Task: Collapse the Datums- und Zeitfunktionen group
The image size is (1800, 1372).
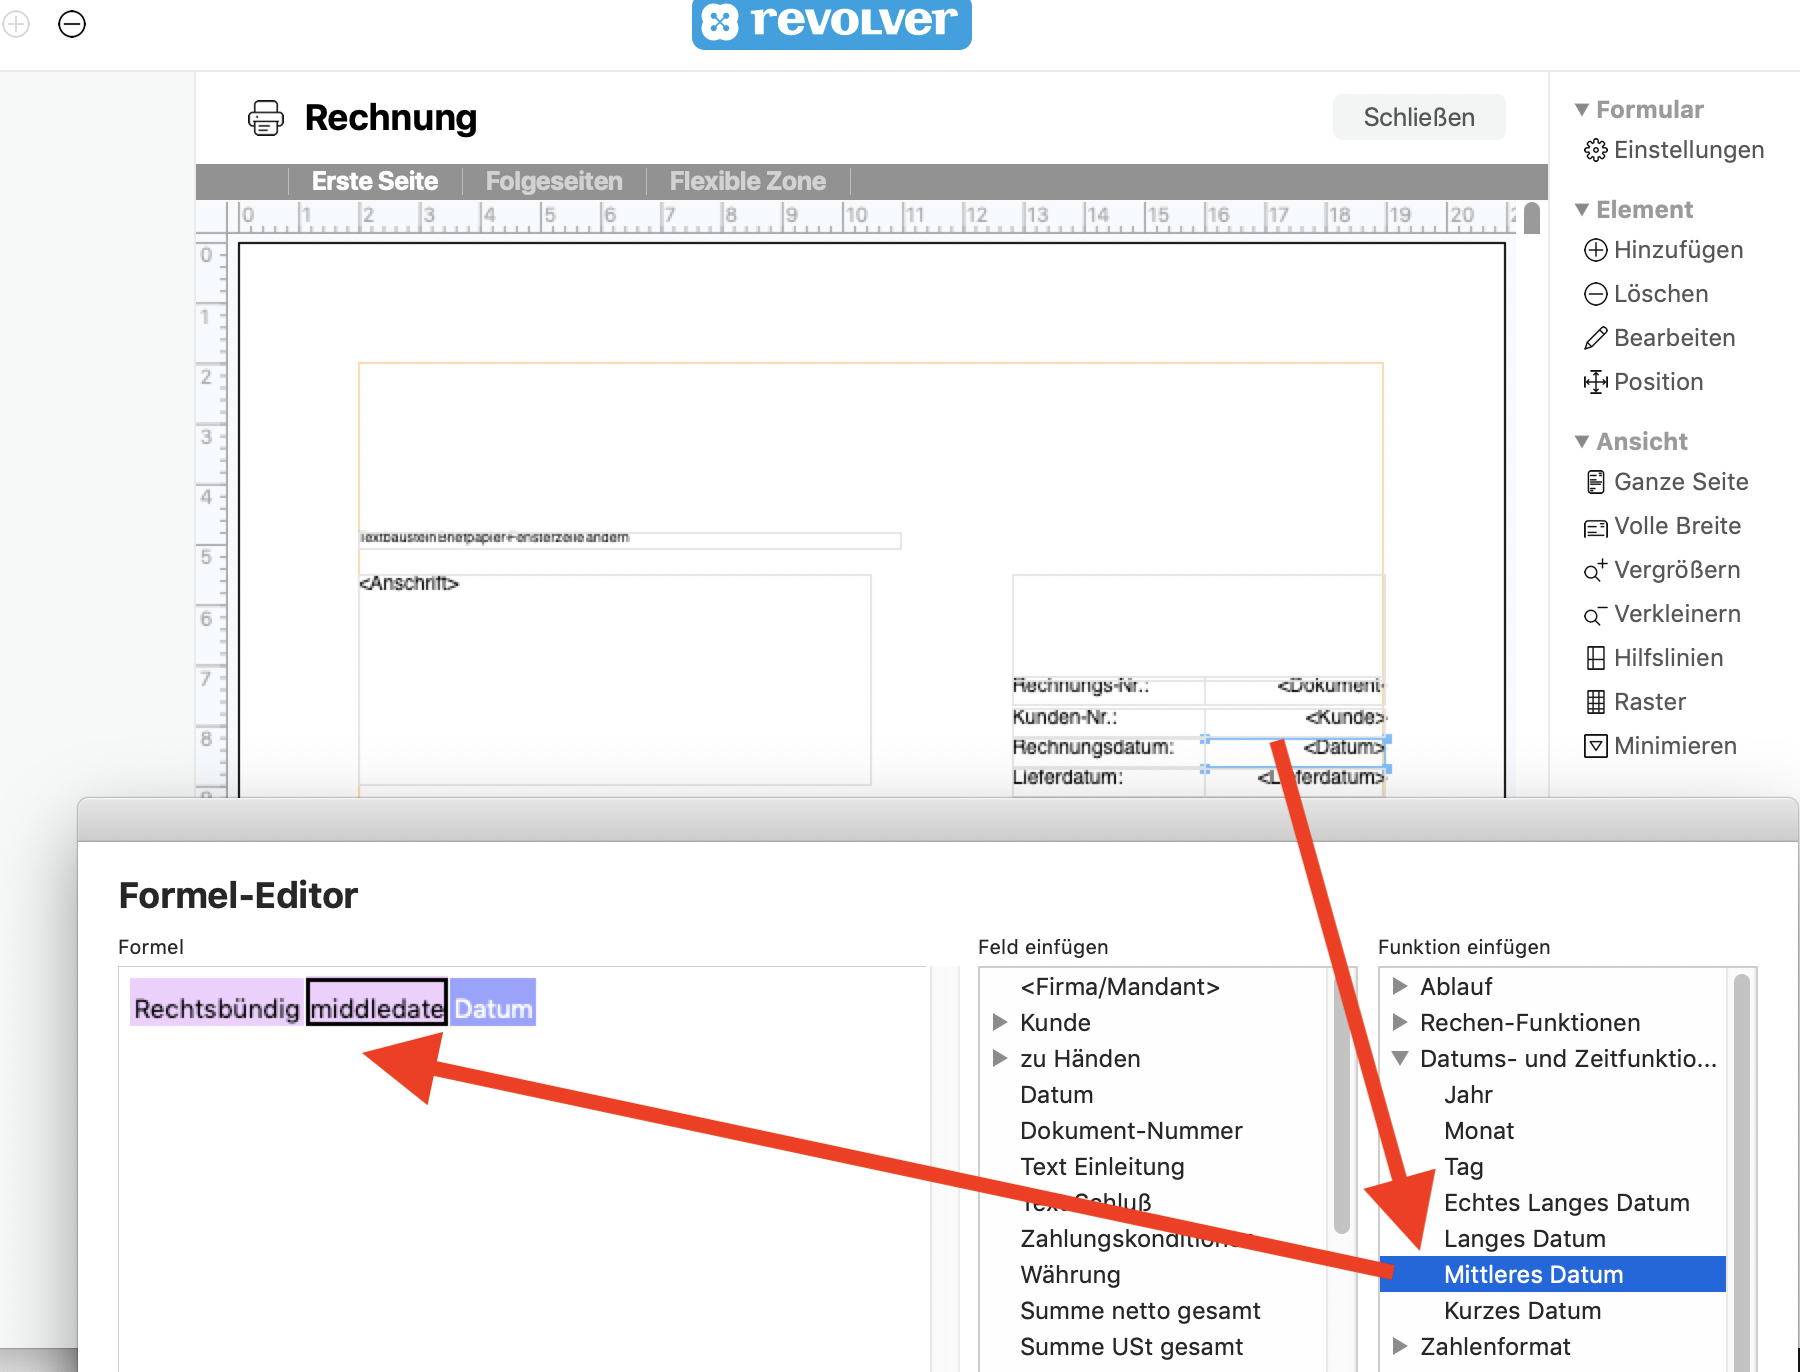Action: click(1400, 1058)
